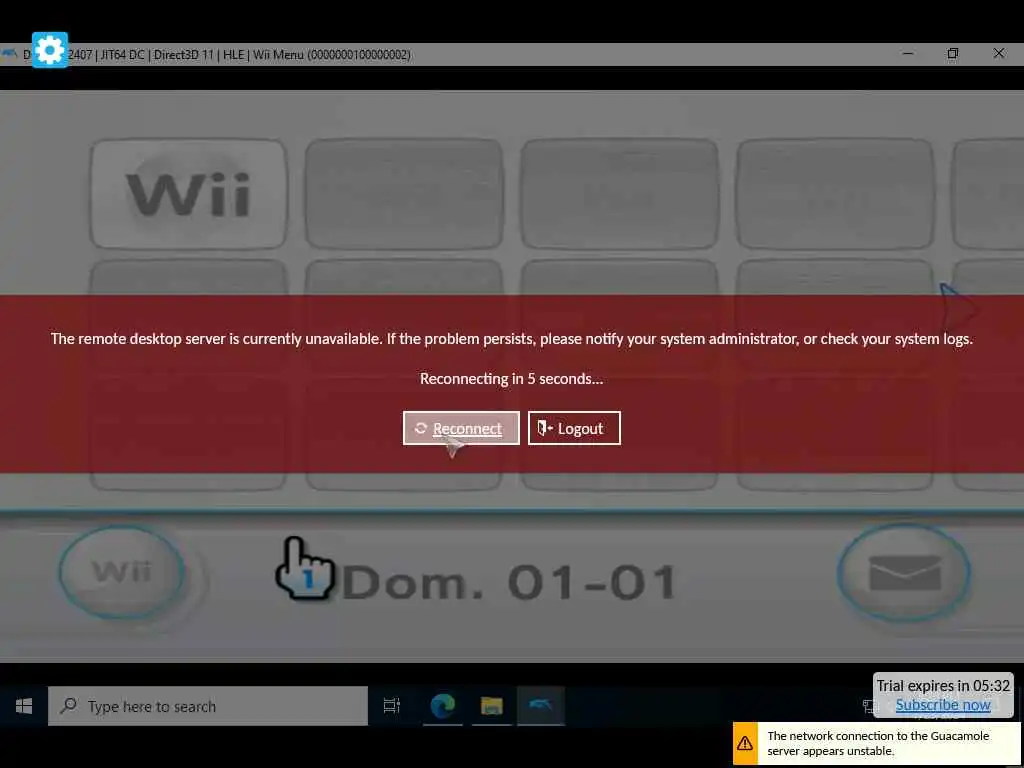
Task: Open the blue settings gear icon
Action: pos(50,50)
